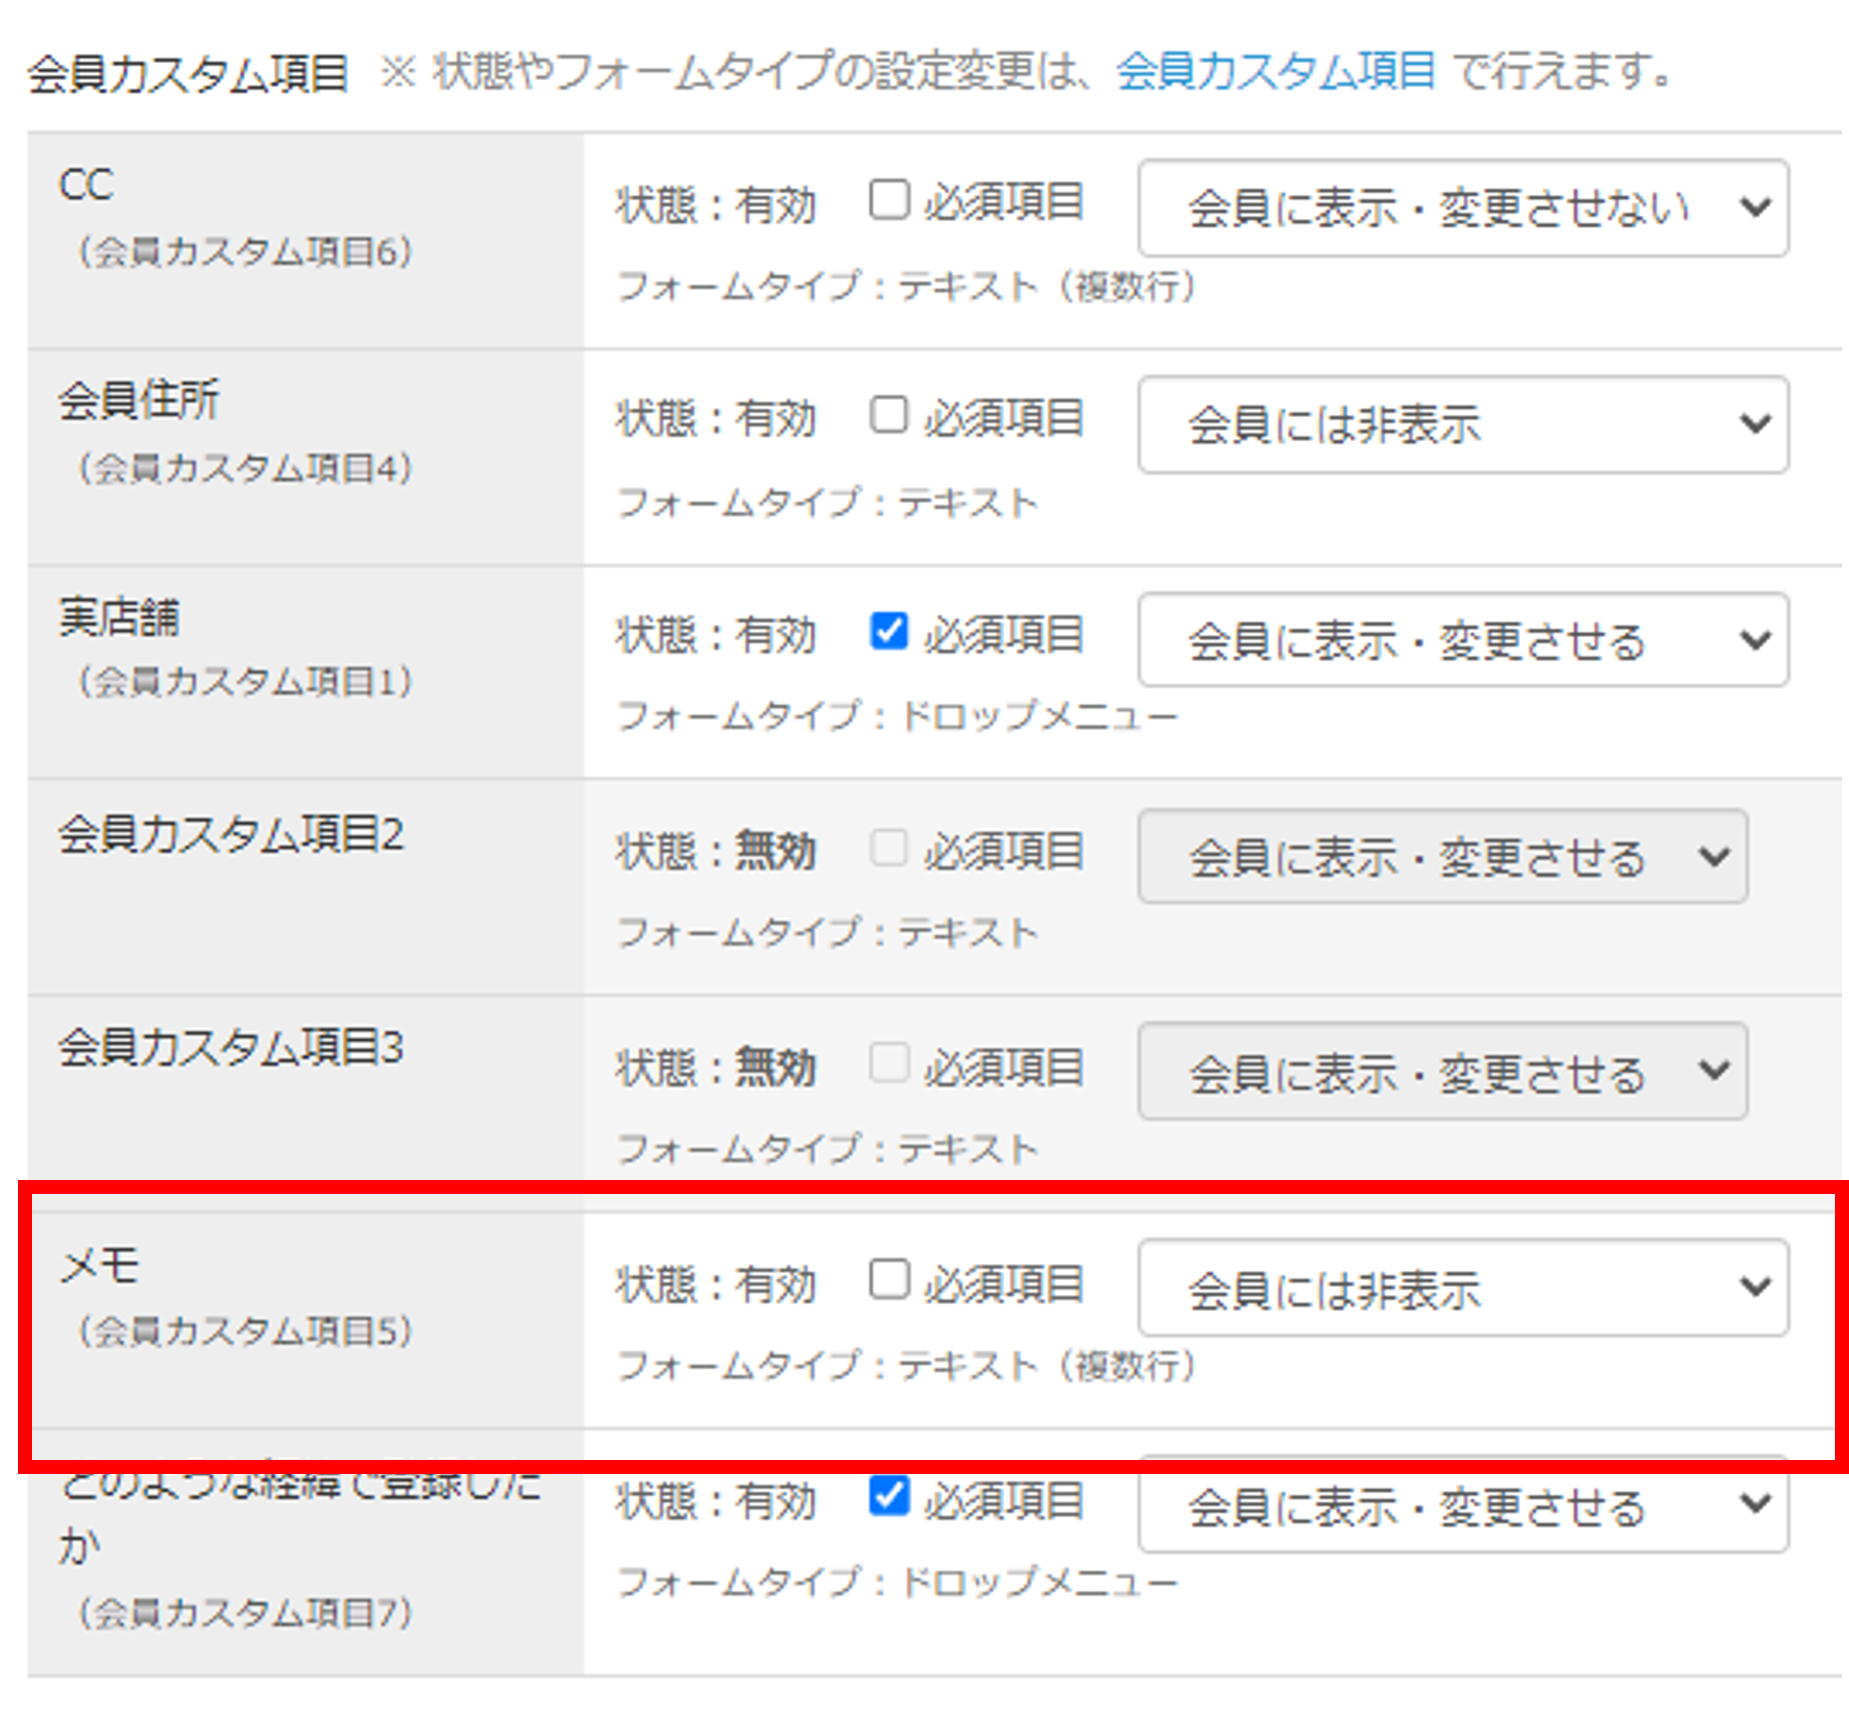
Task: Expand 実店舗 display setting dropdown
Action: 1463,640
